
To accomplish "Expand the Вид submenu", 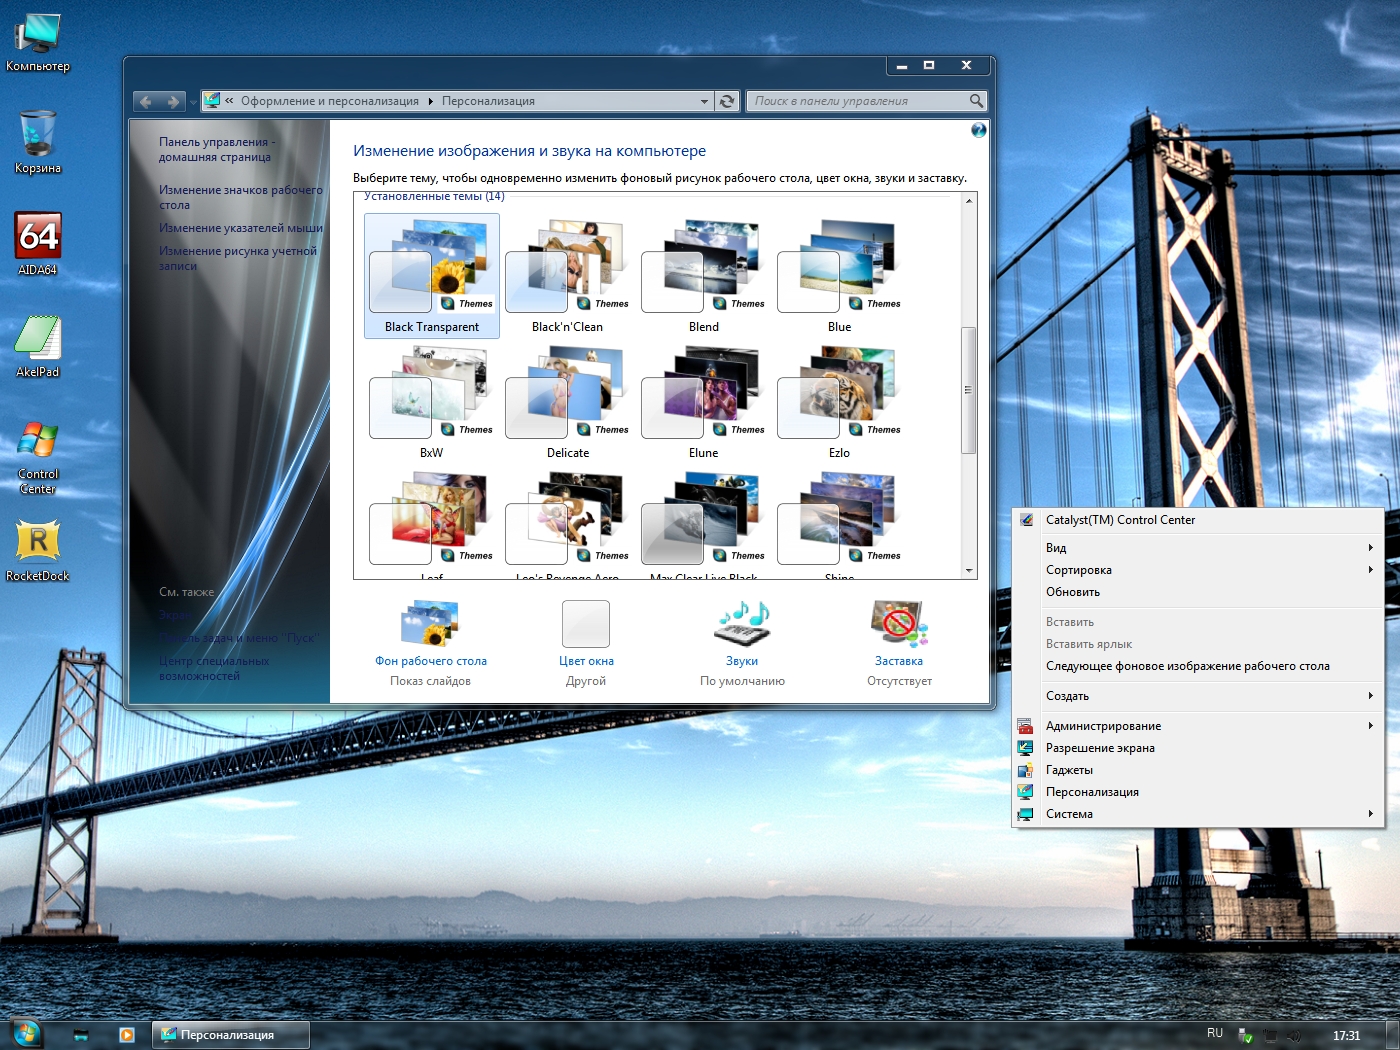I will coord(1198,548).
